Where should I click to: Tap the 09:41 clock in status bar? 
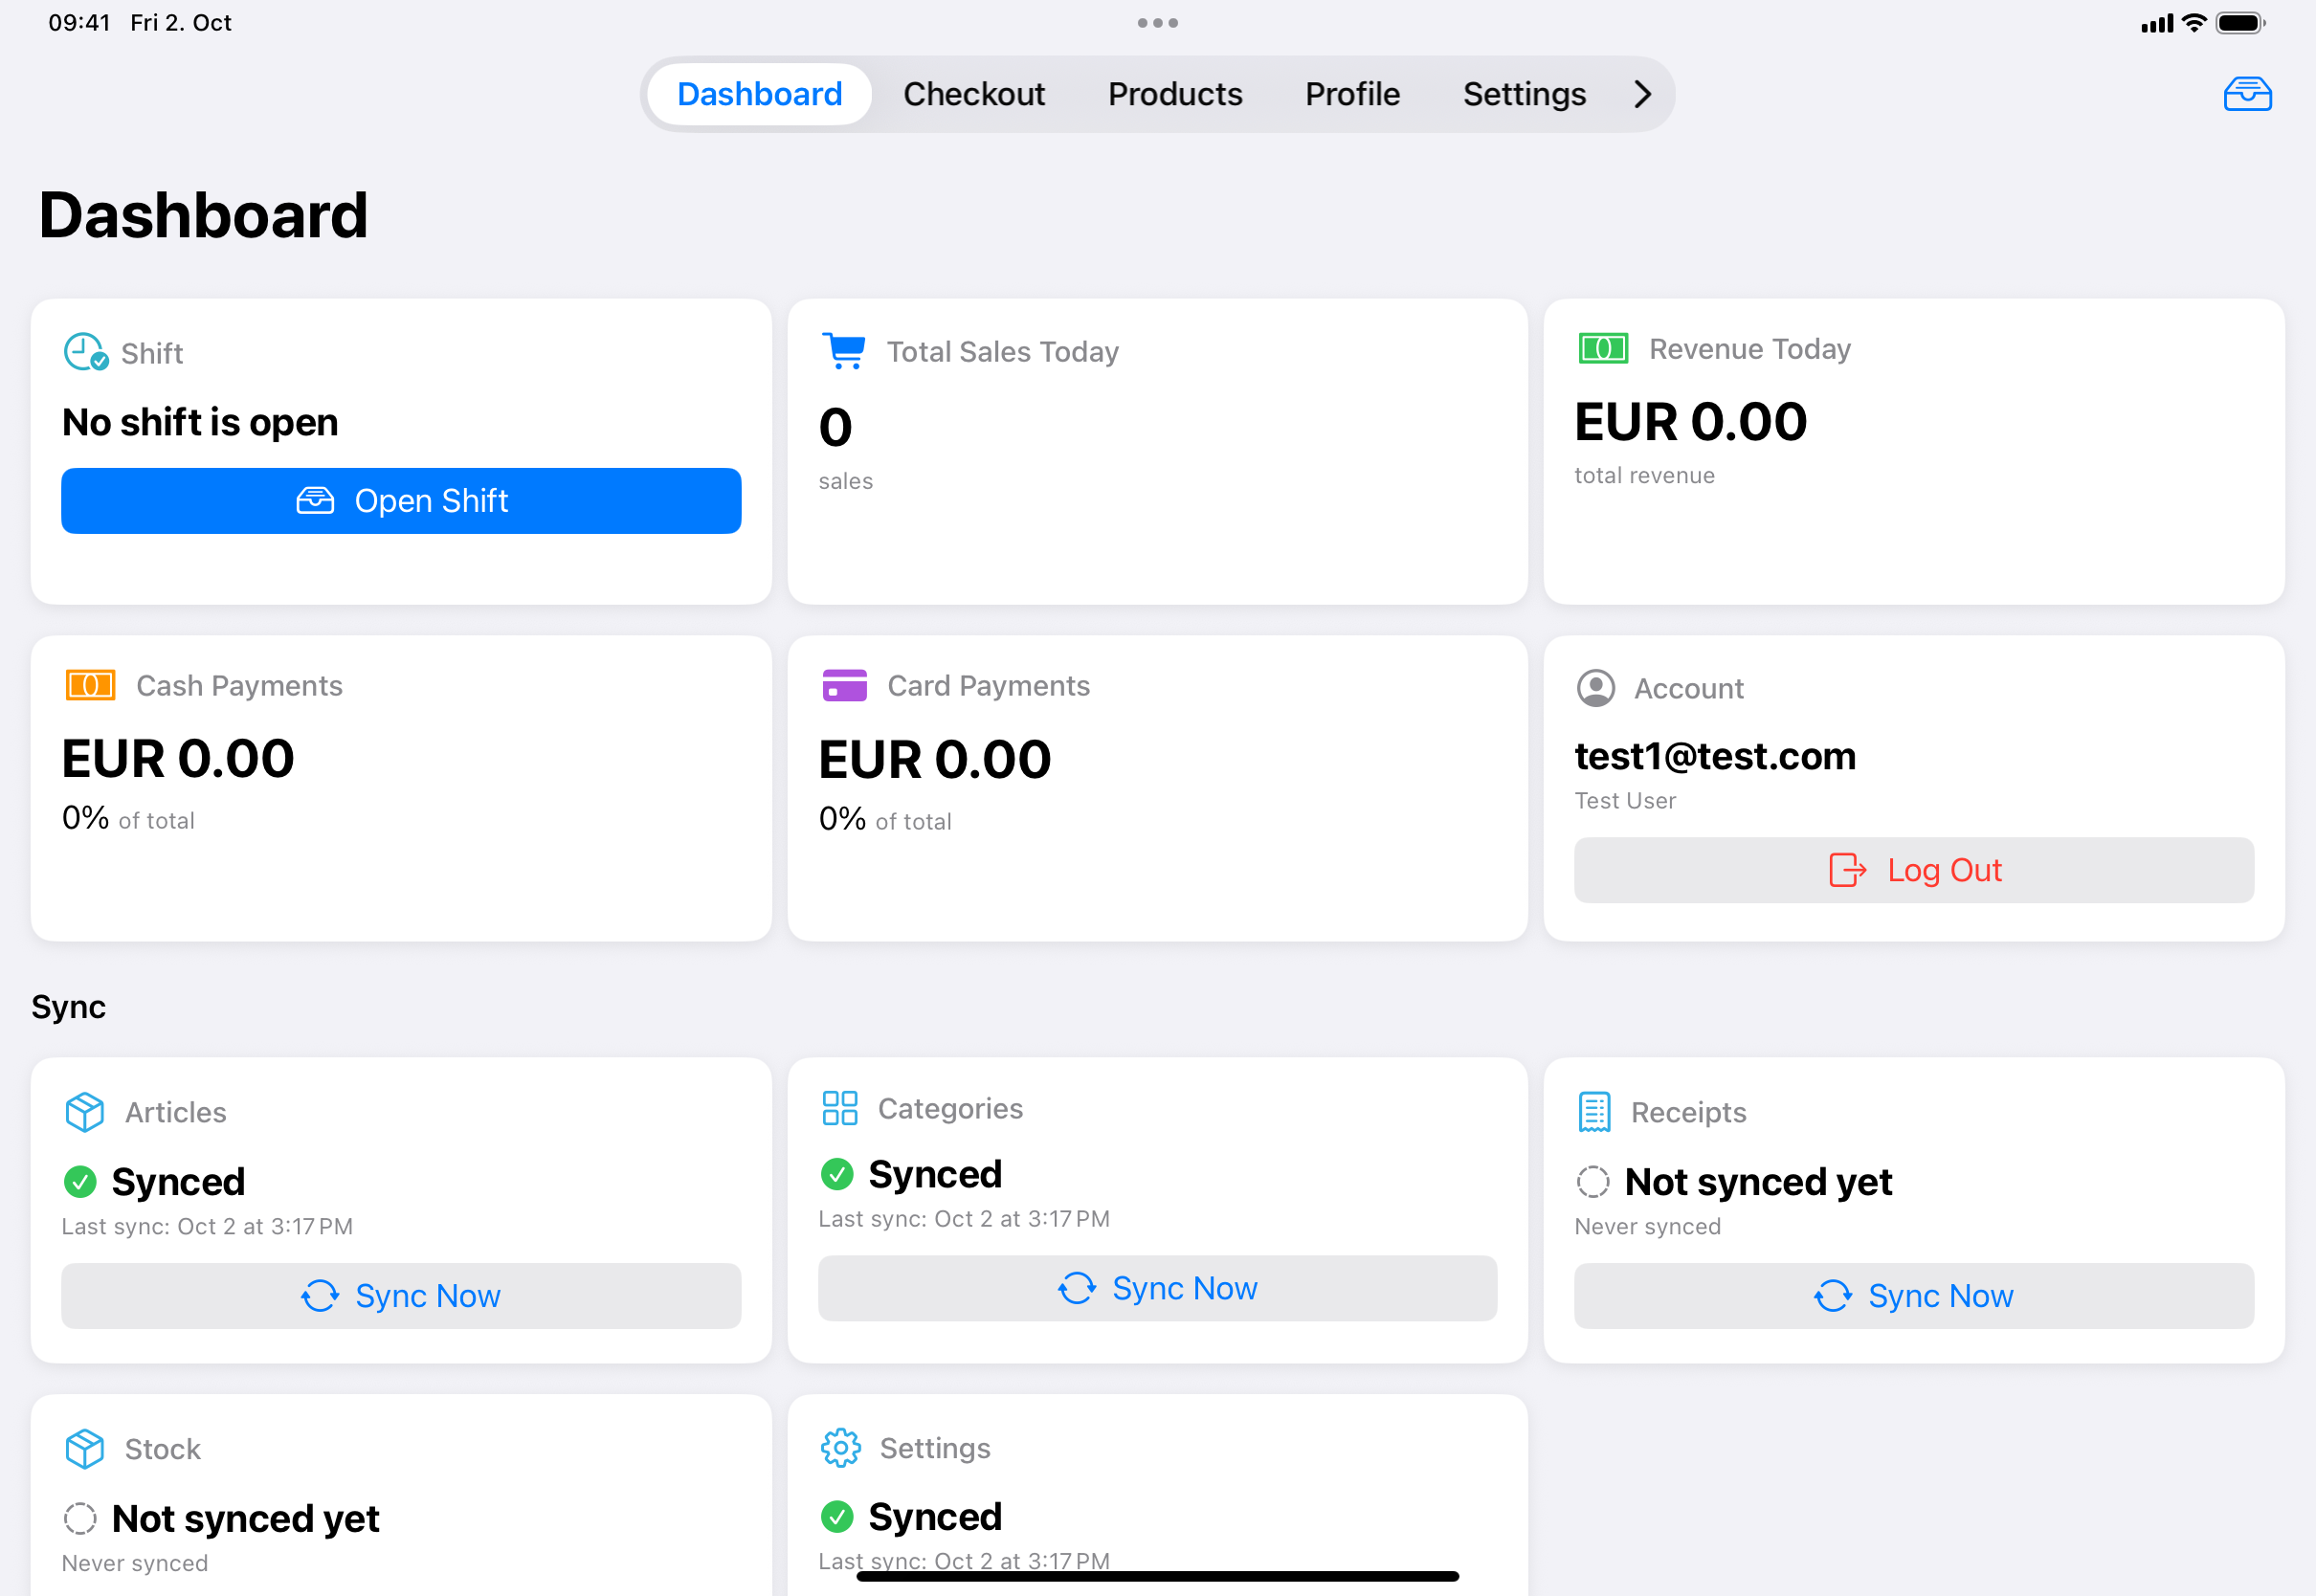[x=79, y=22]
